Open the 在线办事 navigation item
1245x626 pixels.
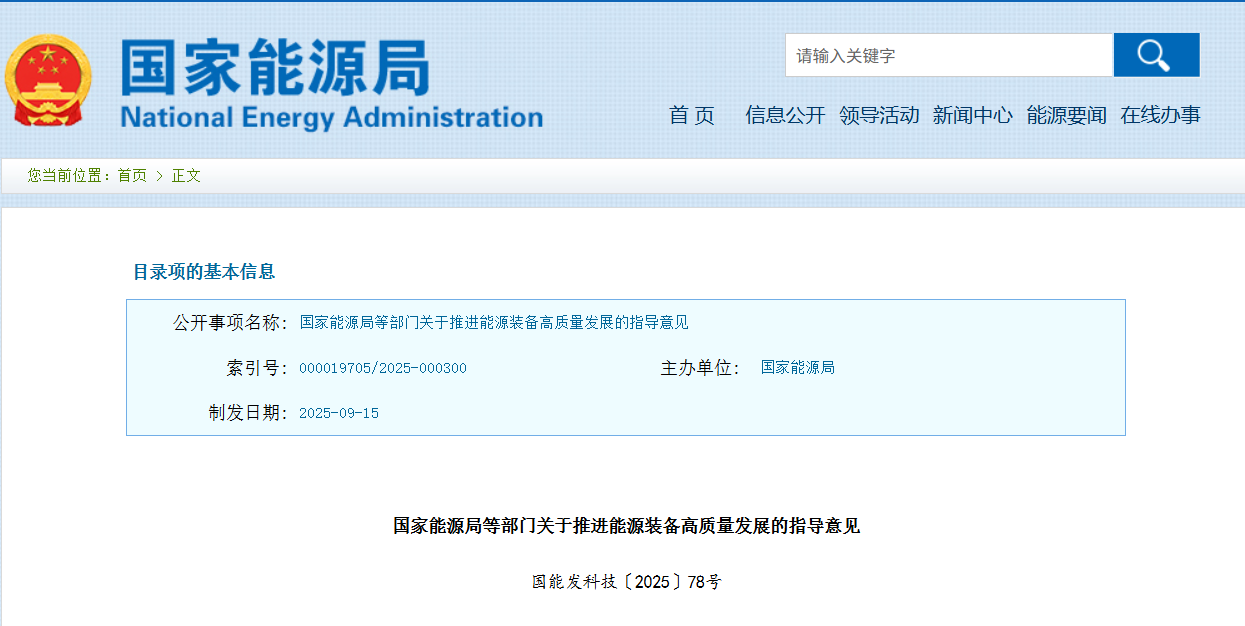point(1160,116)
